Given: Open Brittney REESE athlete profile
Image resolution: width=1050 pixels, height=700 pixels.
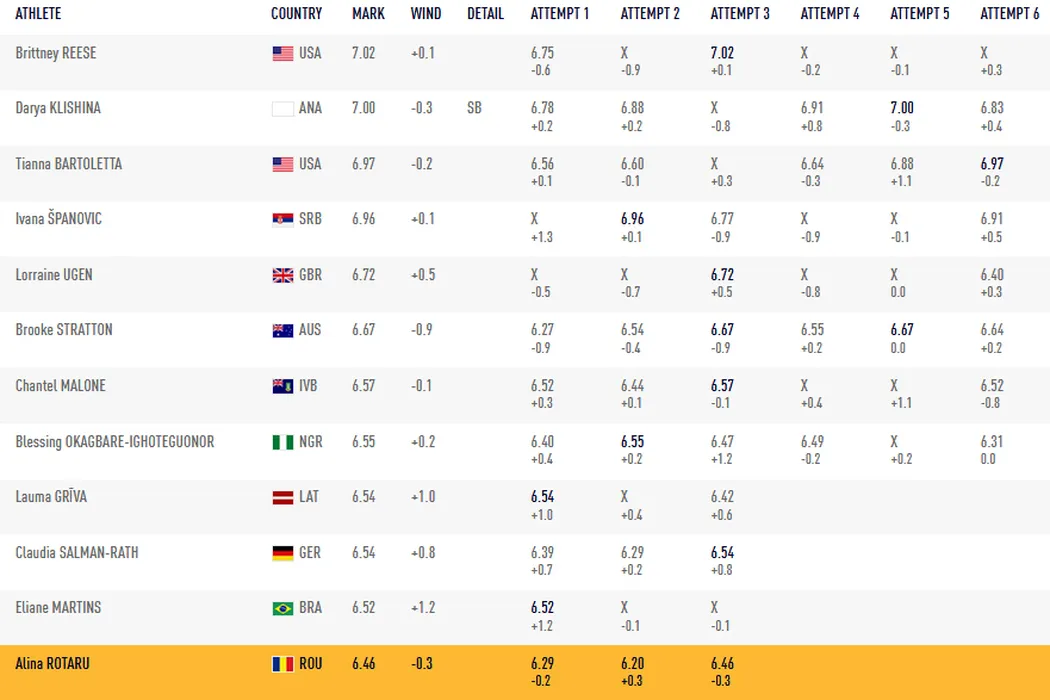Looking at the screenshot, I should click(x=56, y=53).
